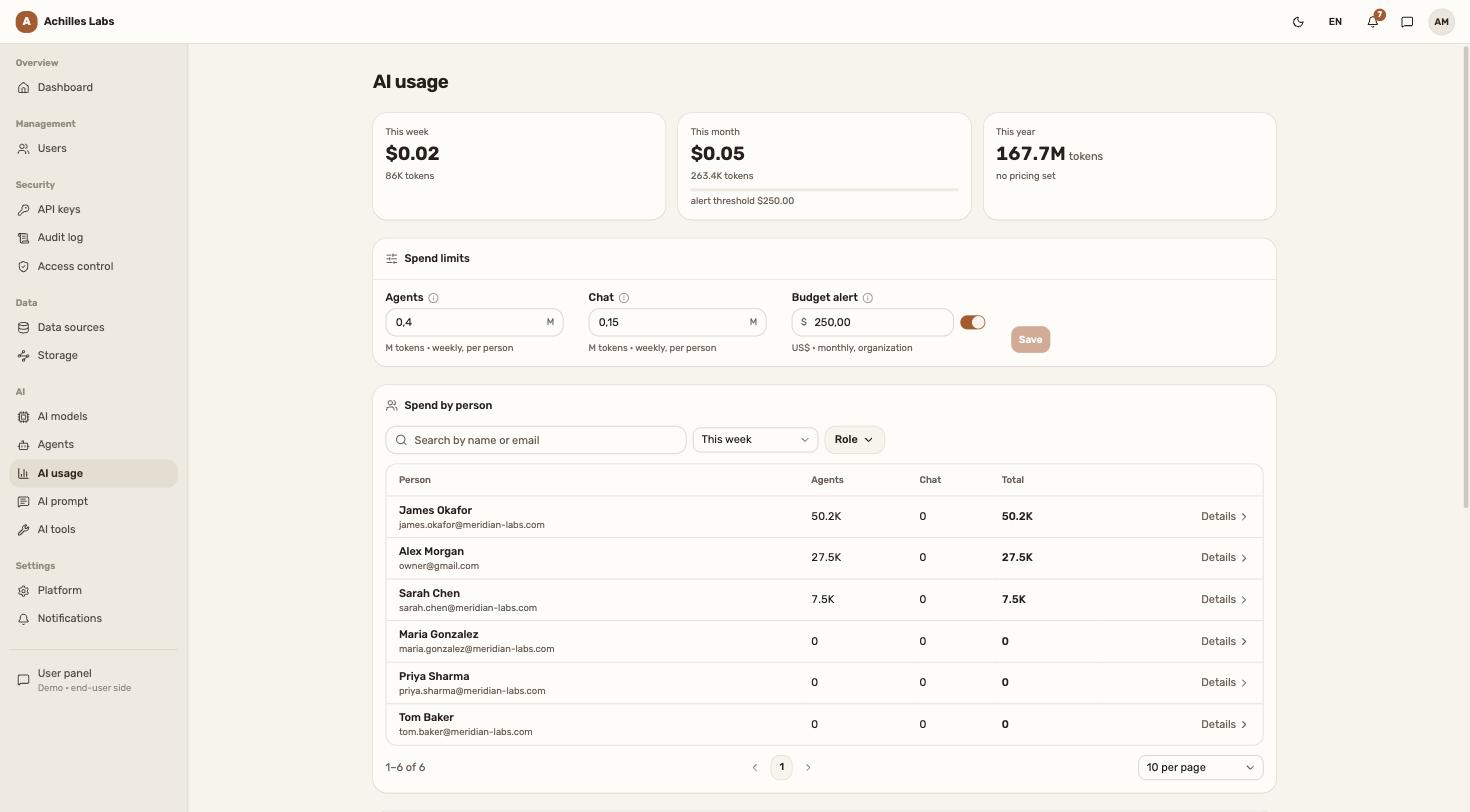Click the Agents token limit field
Viewport: 1470px width, 812px height.
point(474,322)
